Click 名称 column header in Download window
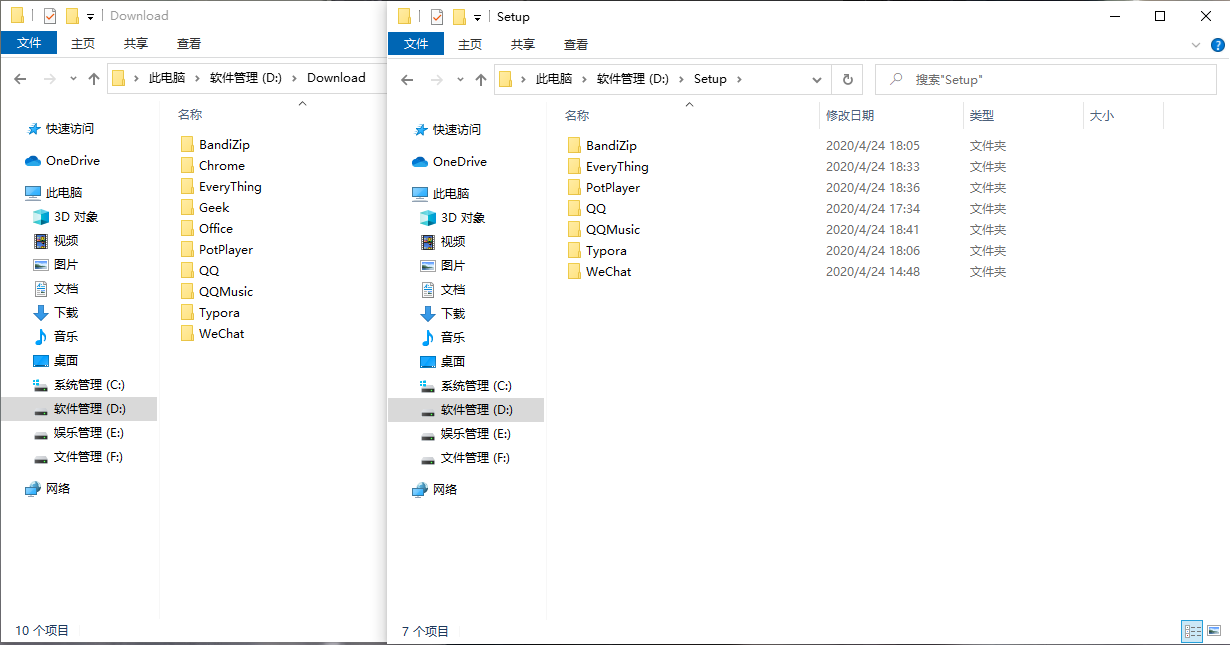This screenshot has height=645, width=1230. click(190, 115)
